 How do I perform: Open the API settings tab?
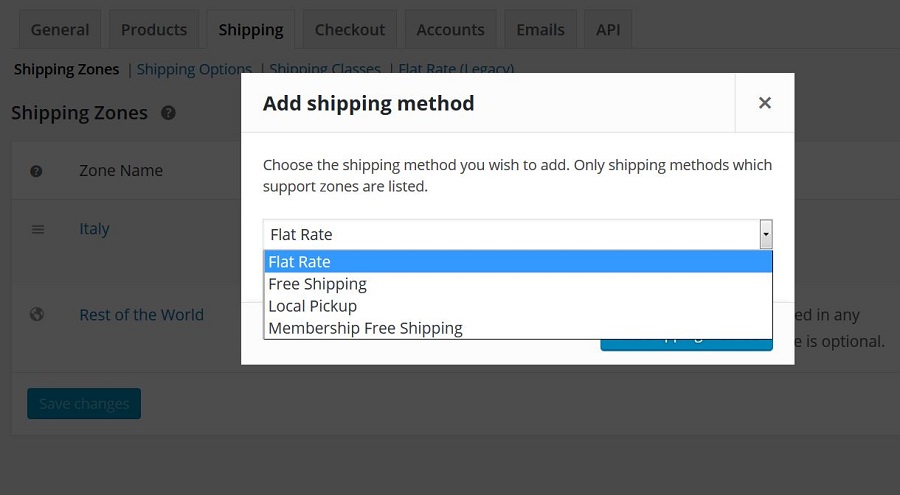pyautogui.click(x=608, y=29)
